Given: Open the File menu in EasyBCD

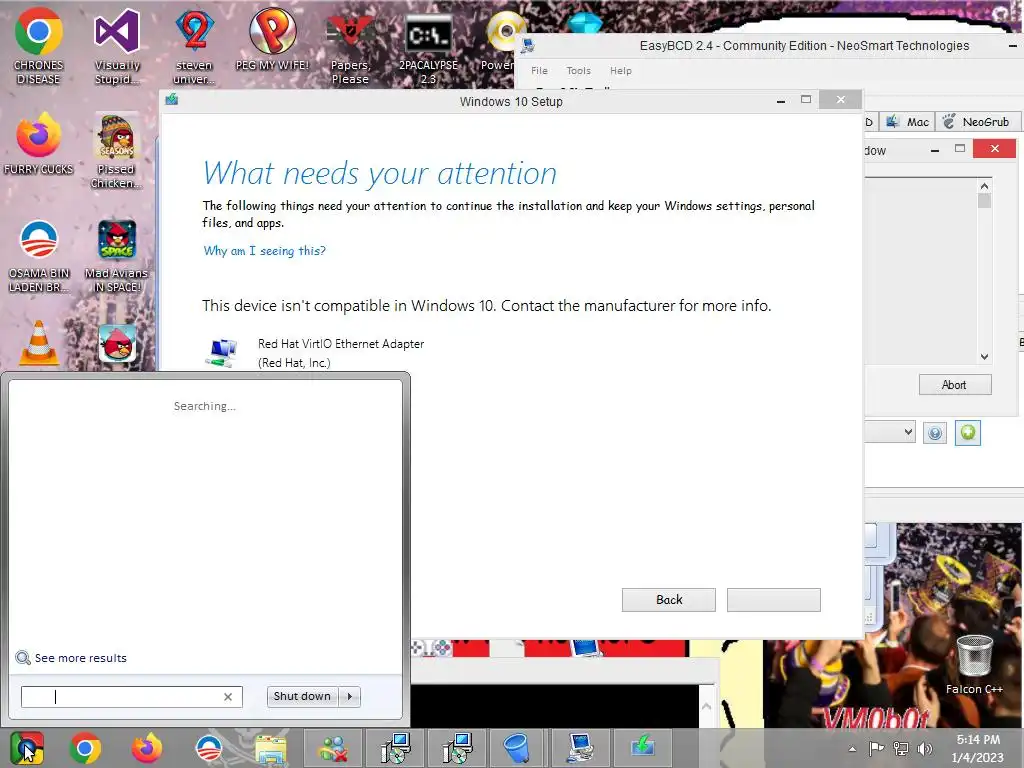Looking at the screenshot, I should [x=539, y=71].
